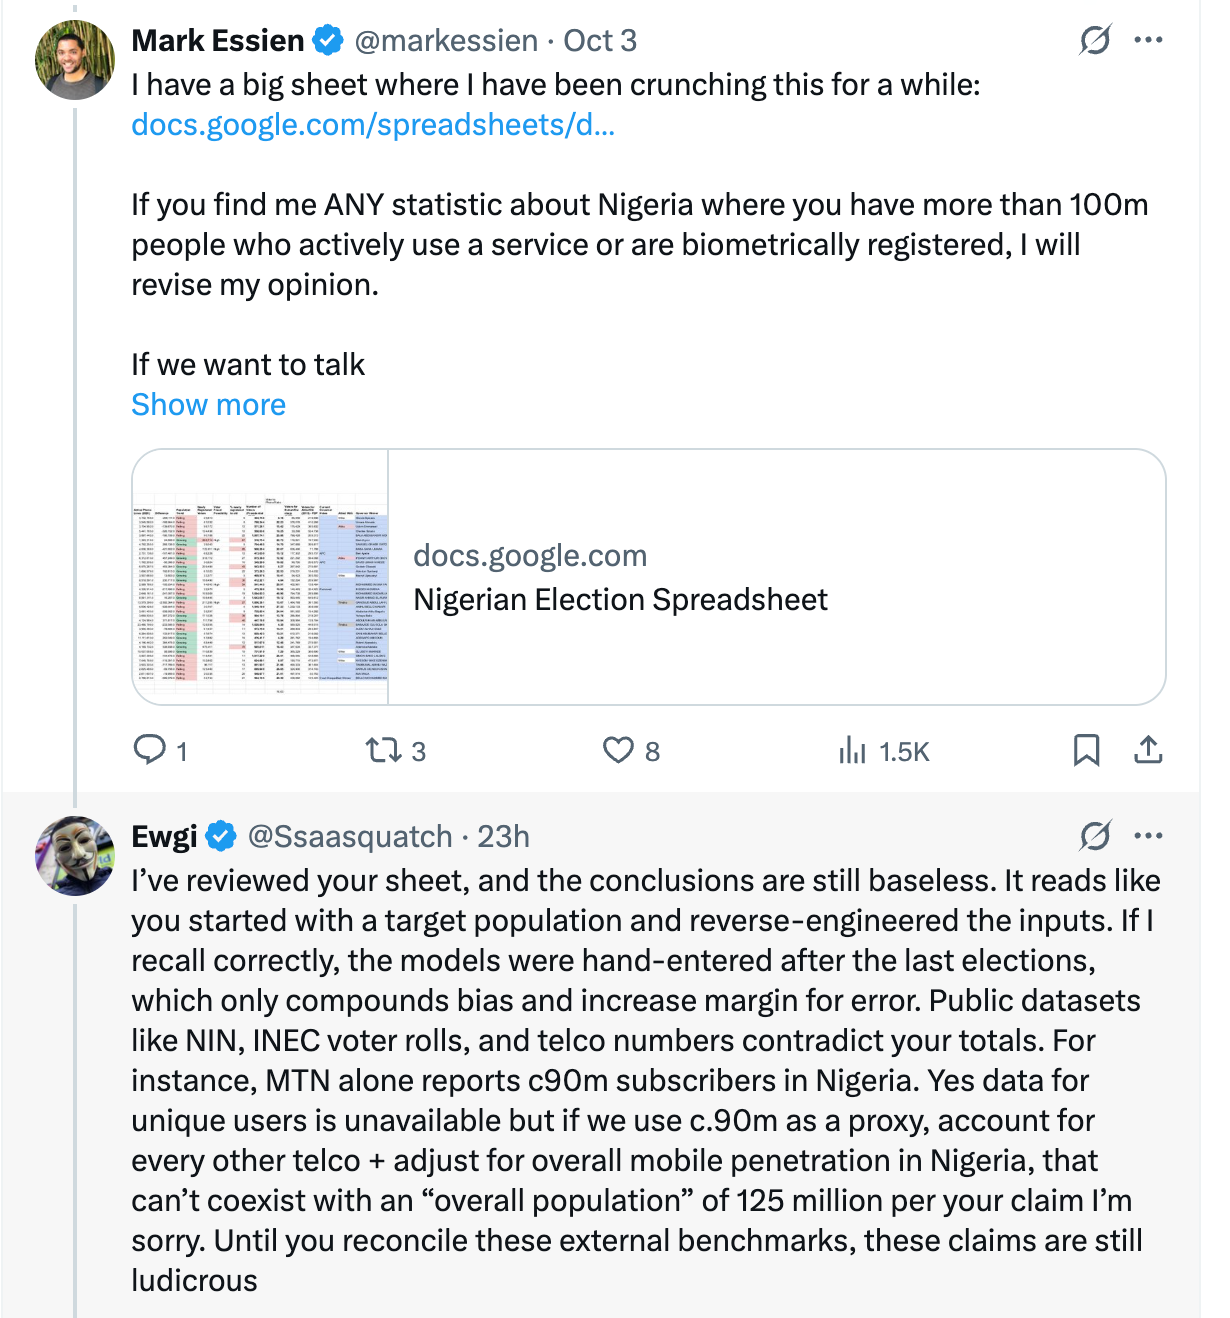Retweet Mark Essien's post
The image size is (1230, 1318).
(383, 750)
